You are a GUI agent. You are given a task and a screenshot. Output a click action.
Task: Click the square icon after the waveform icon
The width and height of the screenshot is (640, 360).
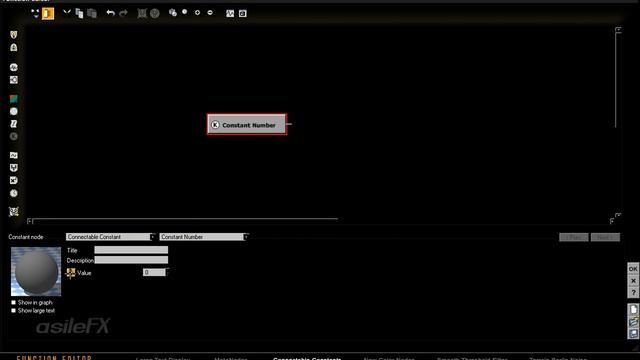pos(242,13)
